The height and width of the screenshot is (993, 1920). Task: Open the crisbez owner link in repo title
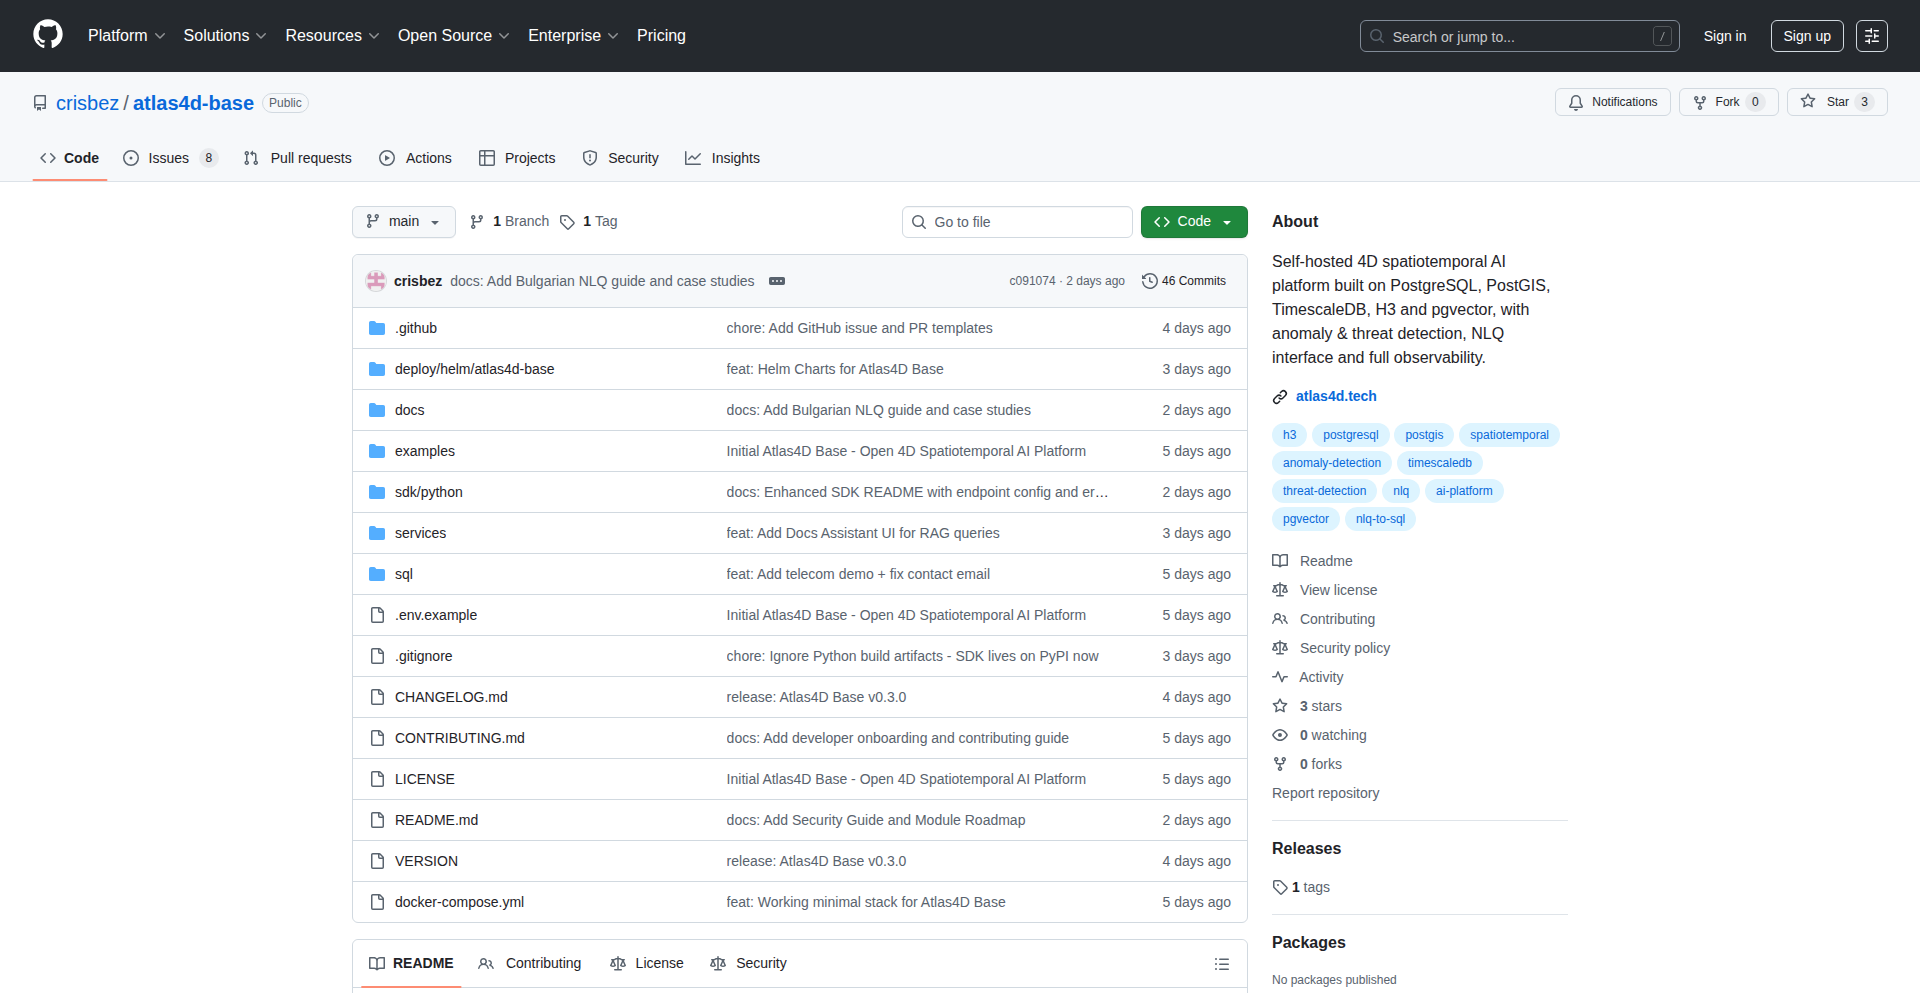(x=87, y=103)
